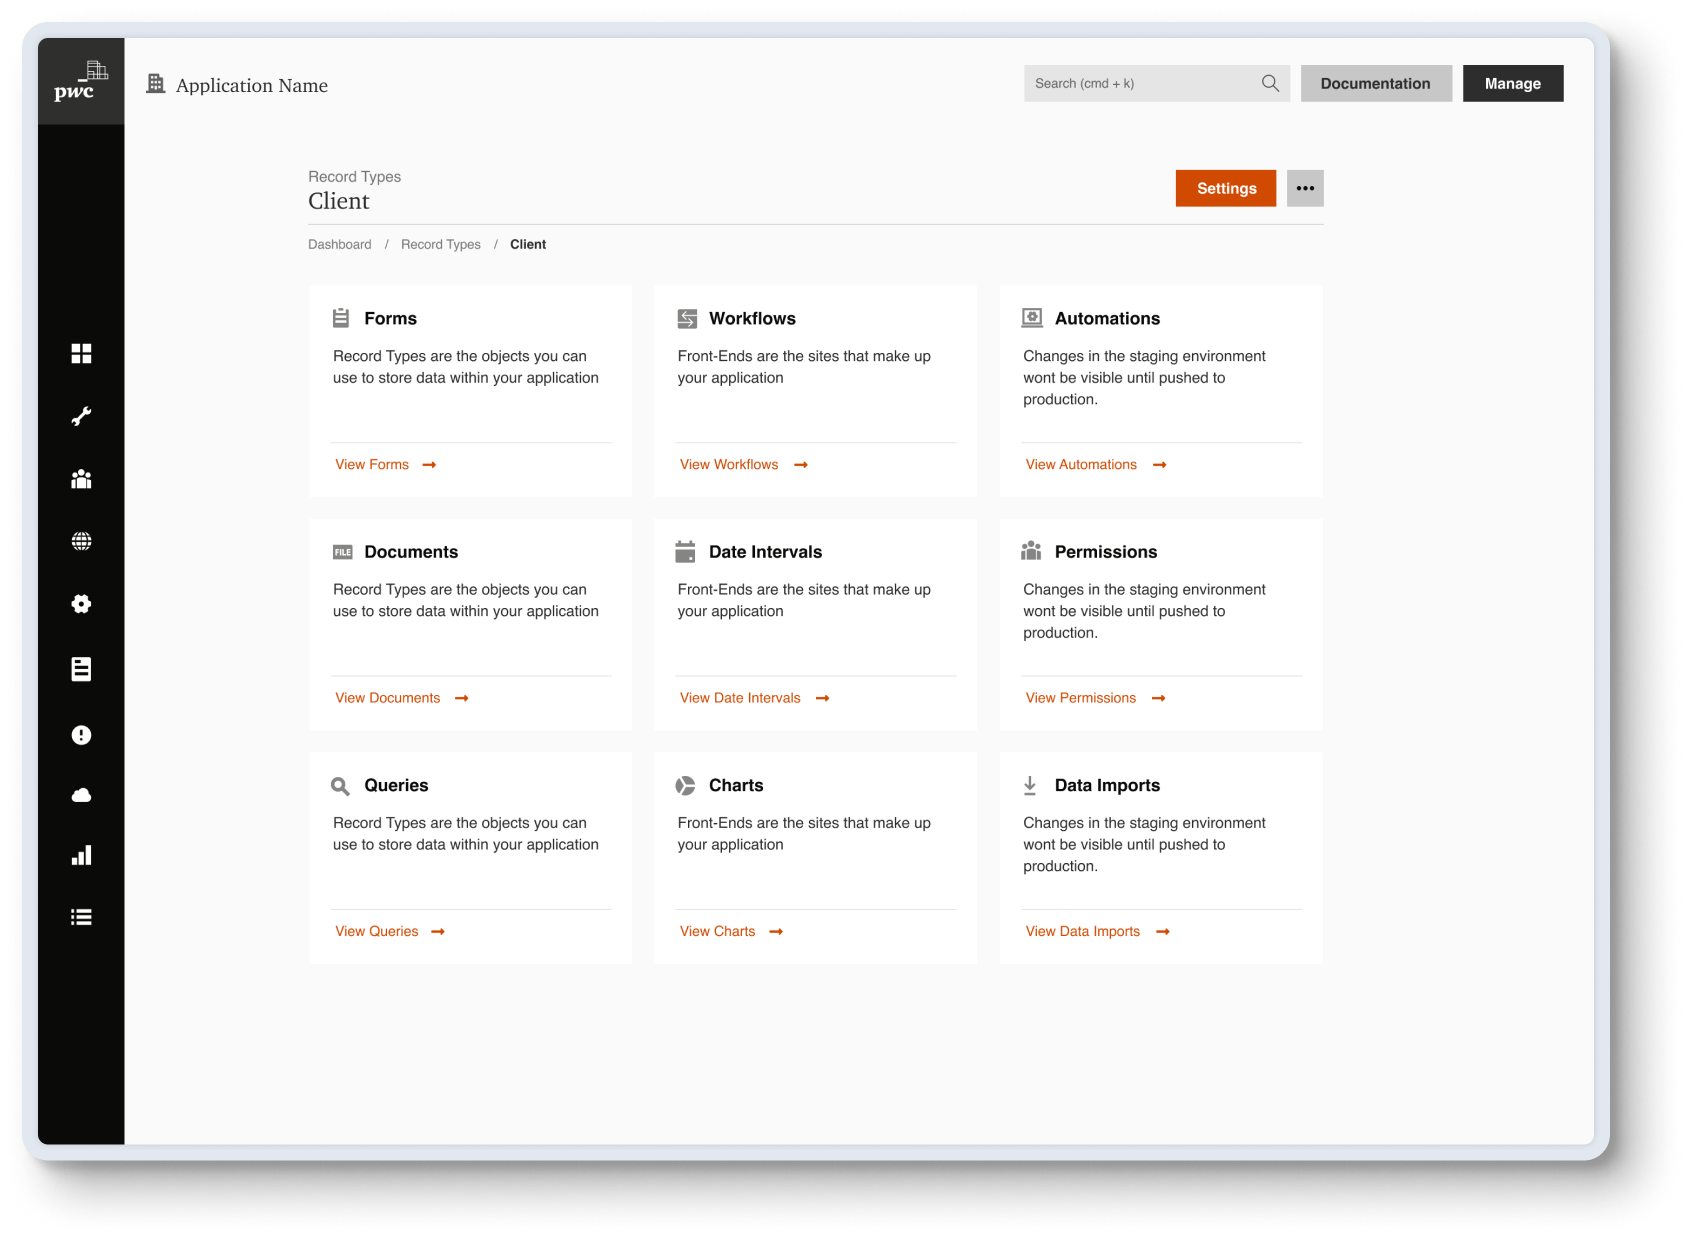Click the Date Intervals calendar icon
This screenshot has width=1688, height=1239.
click(685, 551)
